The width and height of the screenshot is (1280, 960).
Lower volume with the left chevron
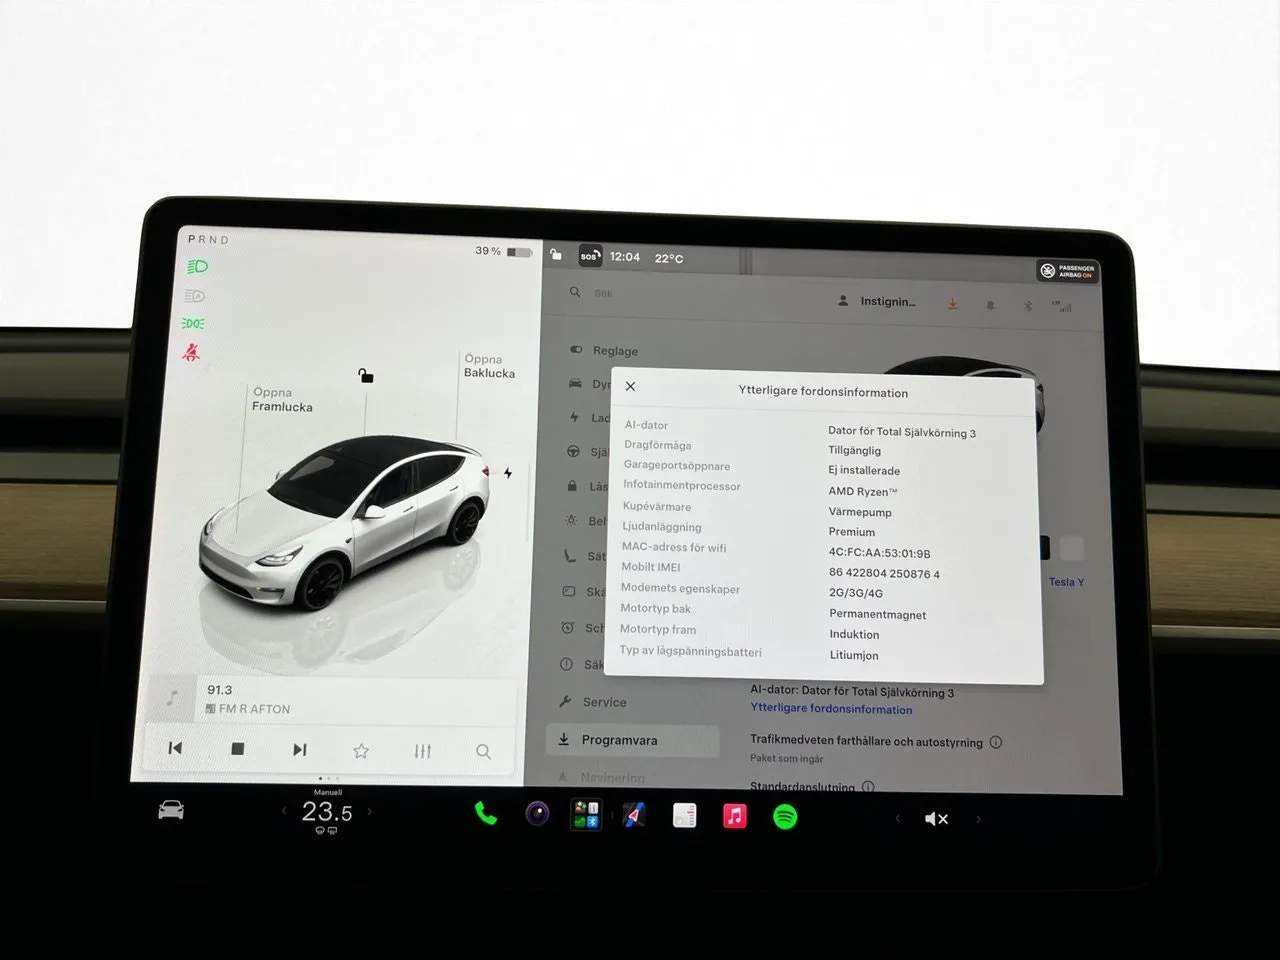(897, 818)
